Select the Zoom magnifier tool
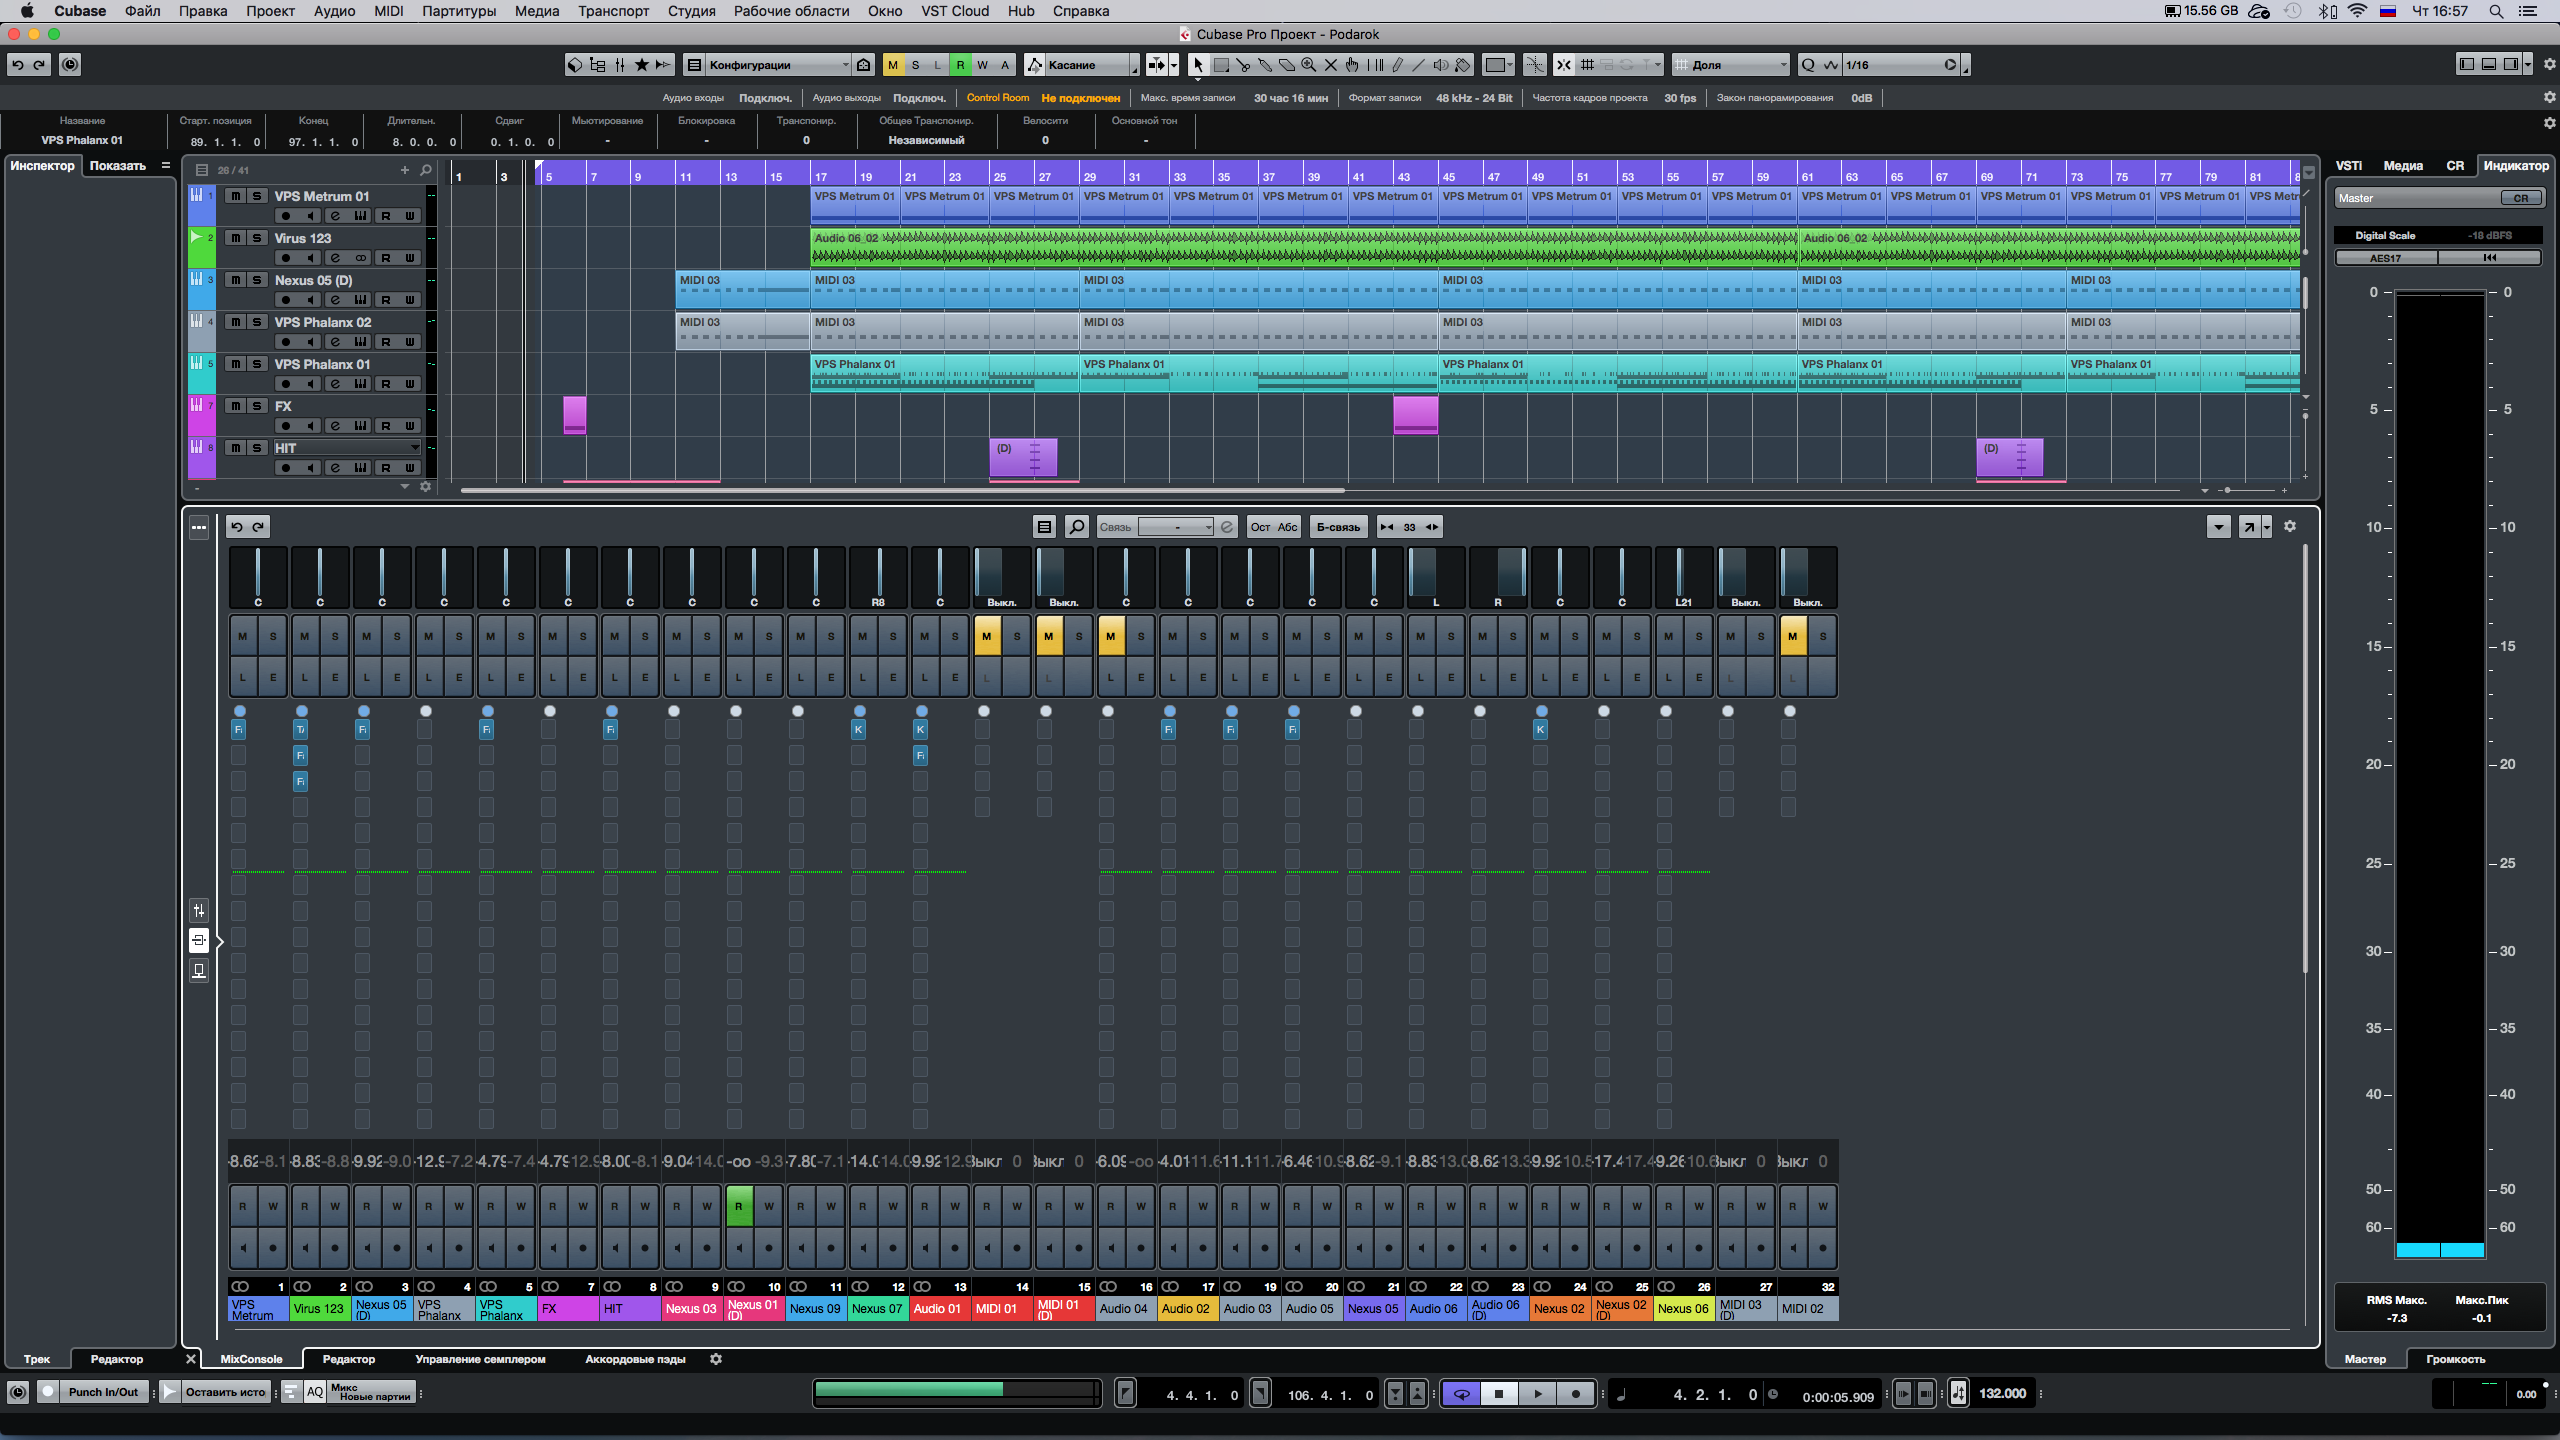The width and height of the screenshot is (2560, 1440). pyautogui.click(x=1309, y=65)
